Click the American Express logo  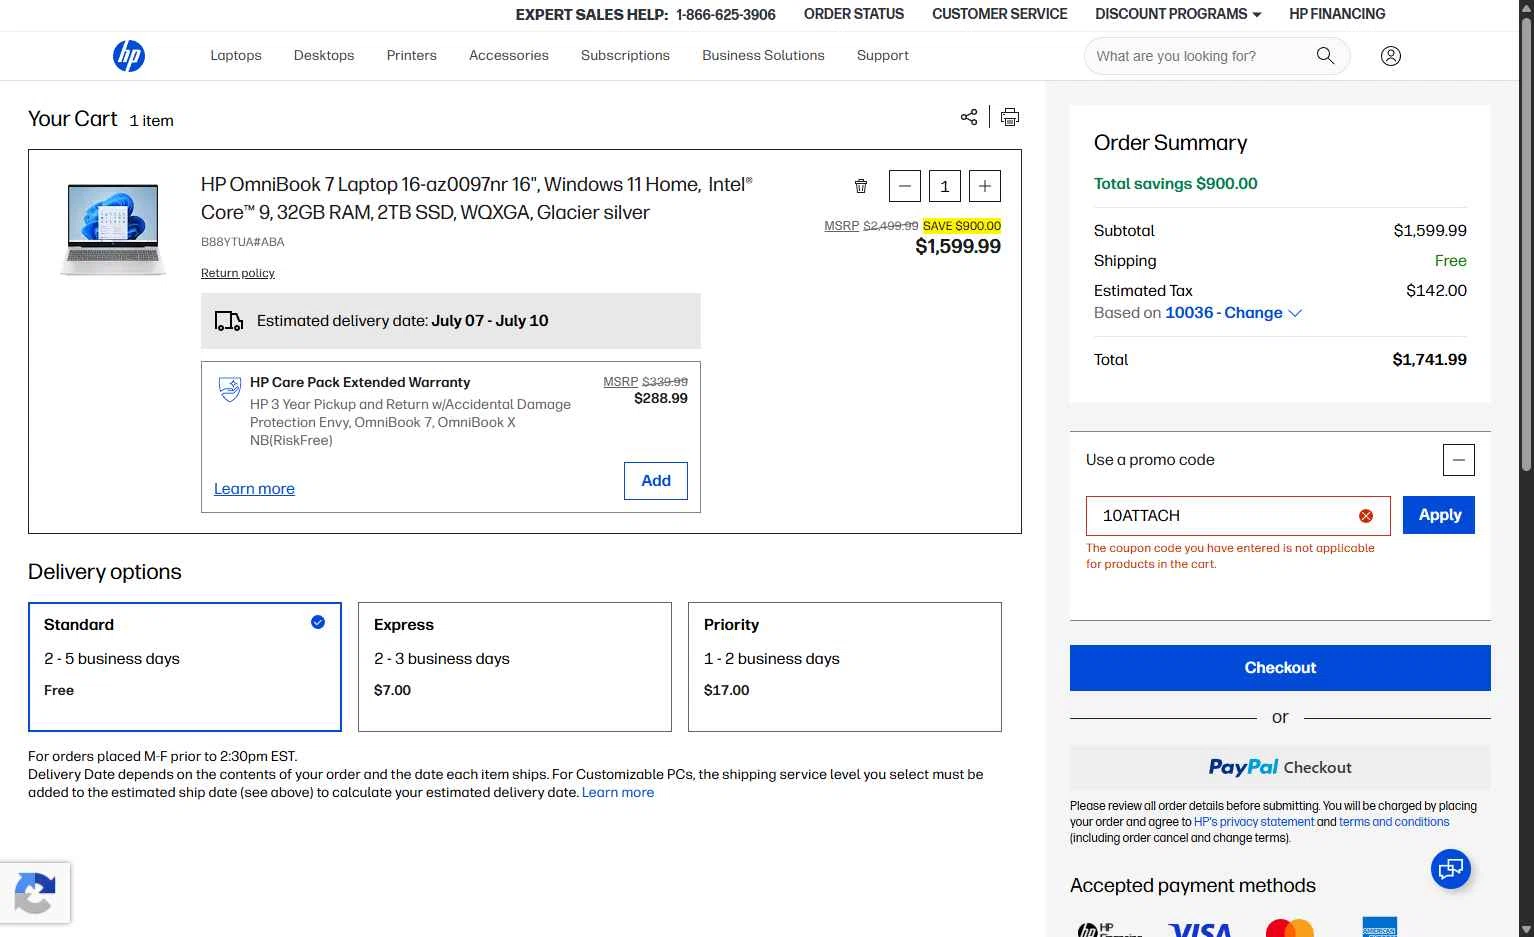[1379, 927]
